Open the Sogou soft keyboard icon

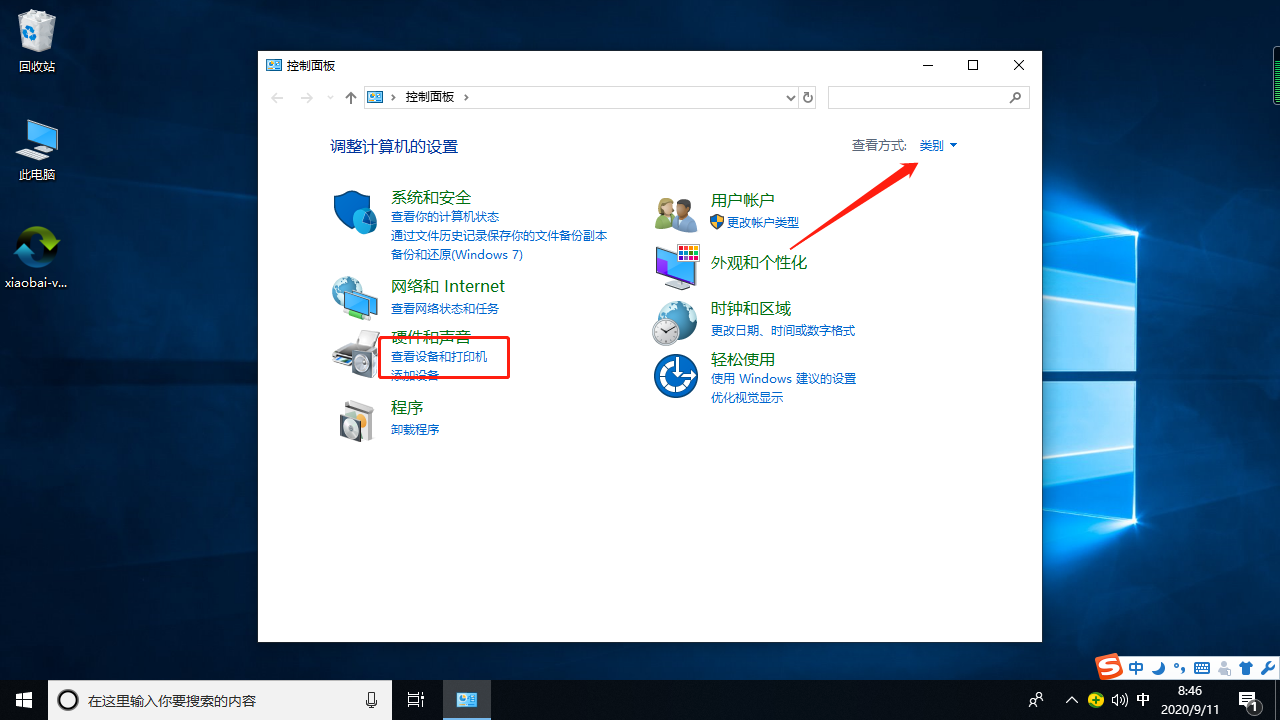click(x=1202, y=668)
